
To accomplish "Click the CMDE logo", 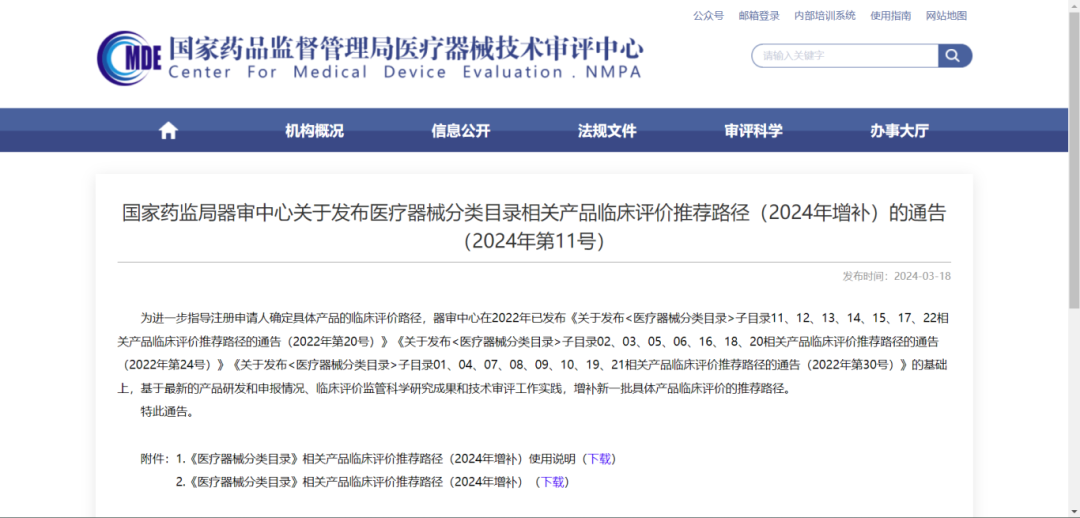I will (129, 58).
